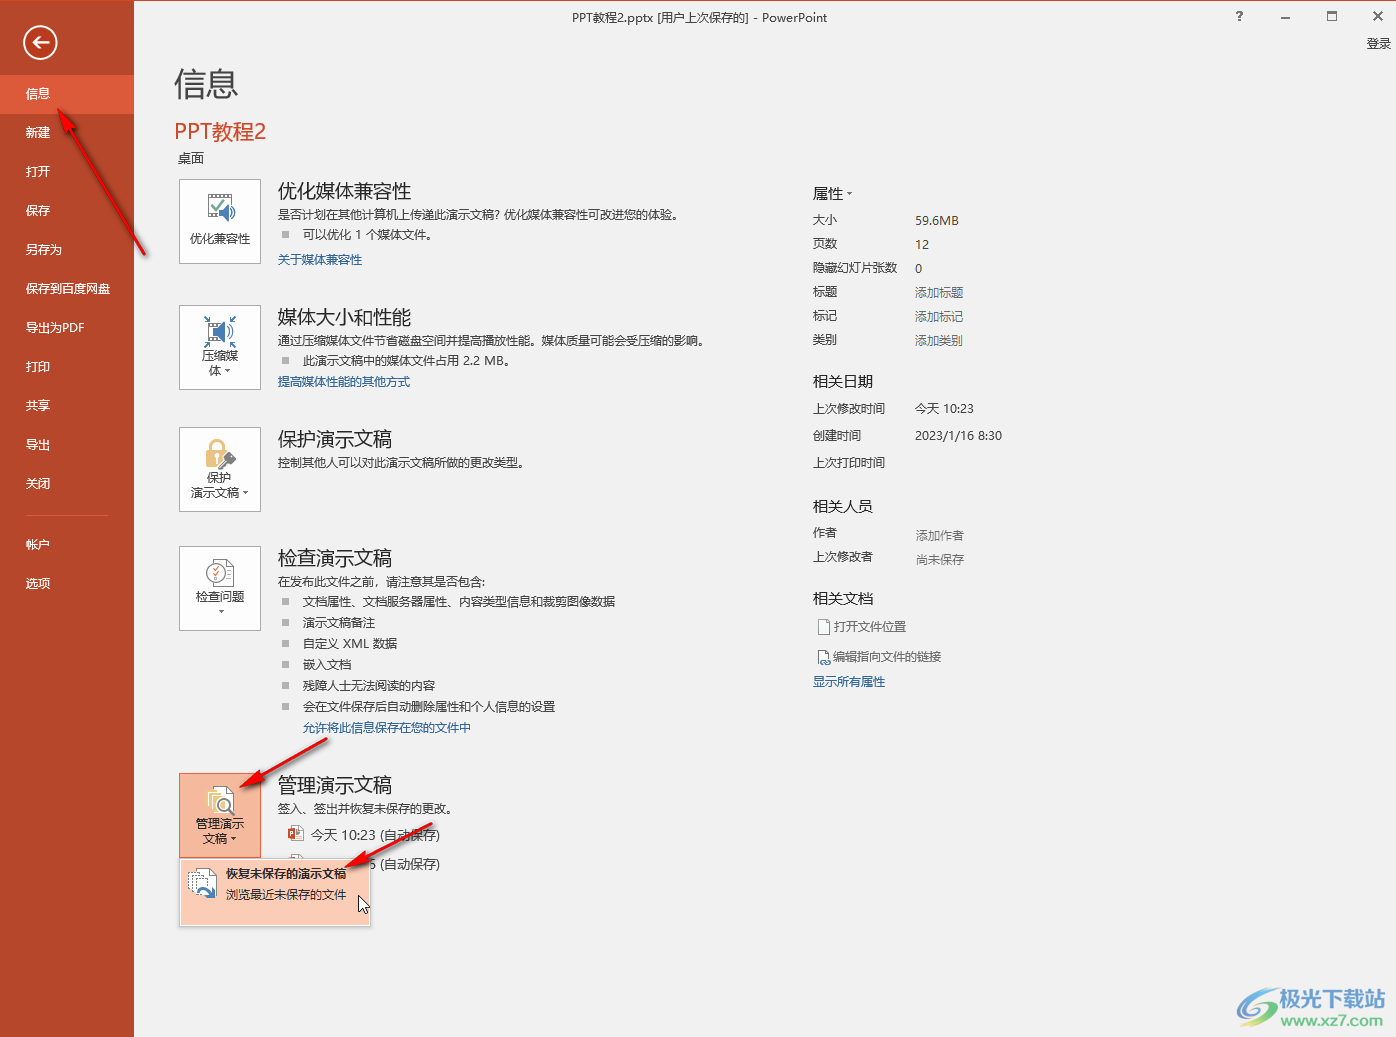1396x1037 pixels.
Task: Click the 允许将此信息保存在您的文件中 link
Action: tap(387, 728)
